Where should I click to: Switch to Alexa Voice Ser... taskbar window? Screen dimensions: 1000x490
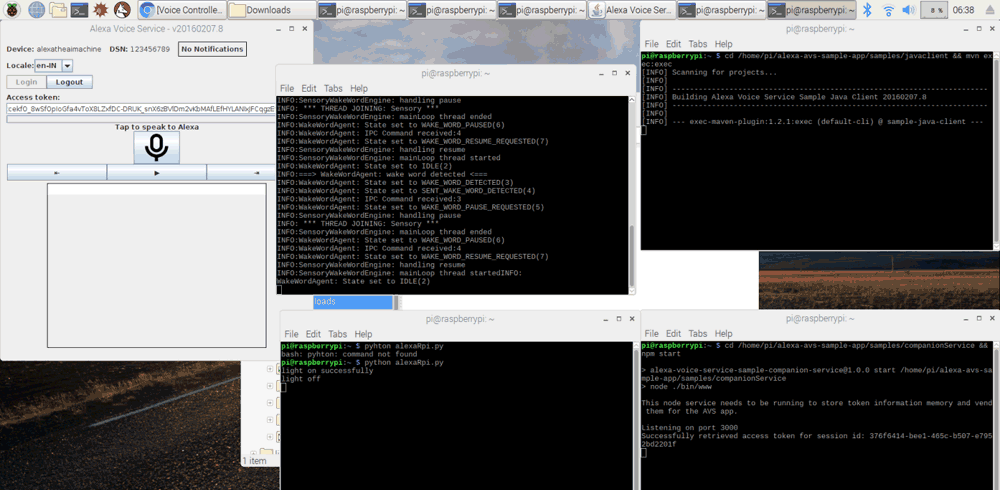tap(631, 10)
